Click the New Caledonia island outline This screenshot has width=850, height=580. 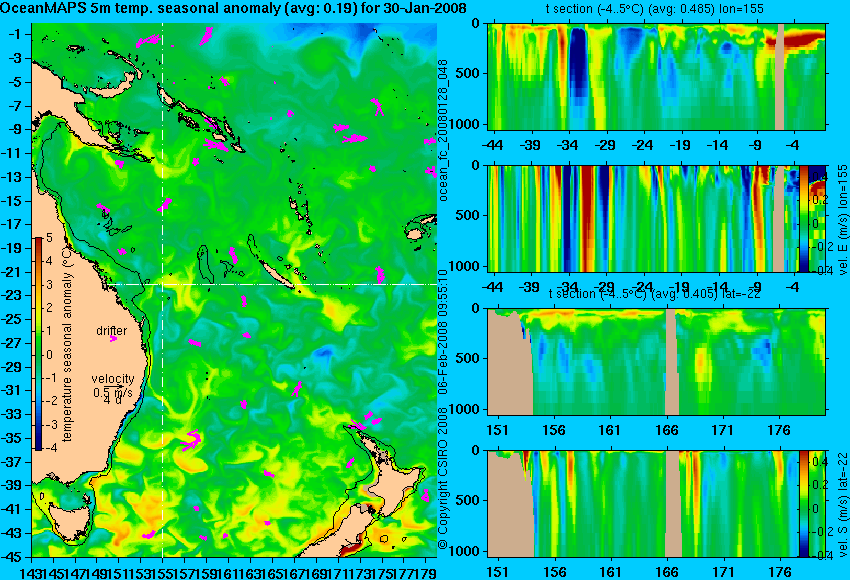point(276,273)
